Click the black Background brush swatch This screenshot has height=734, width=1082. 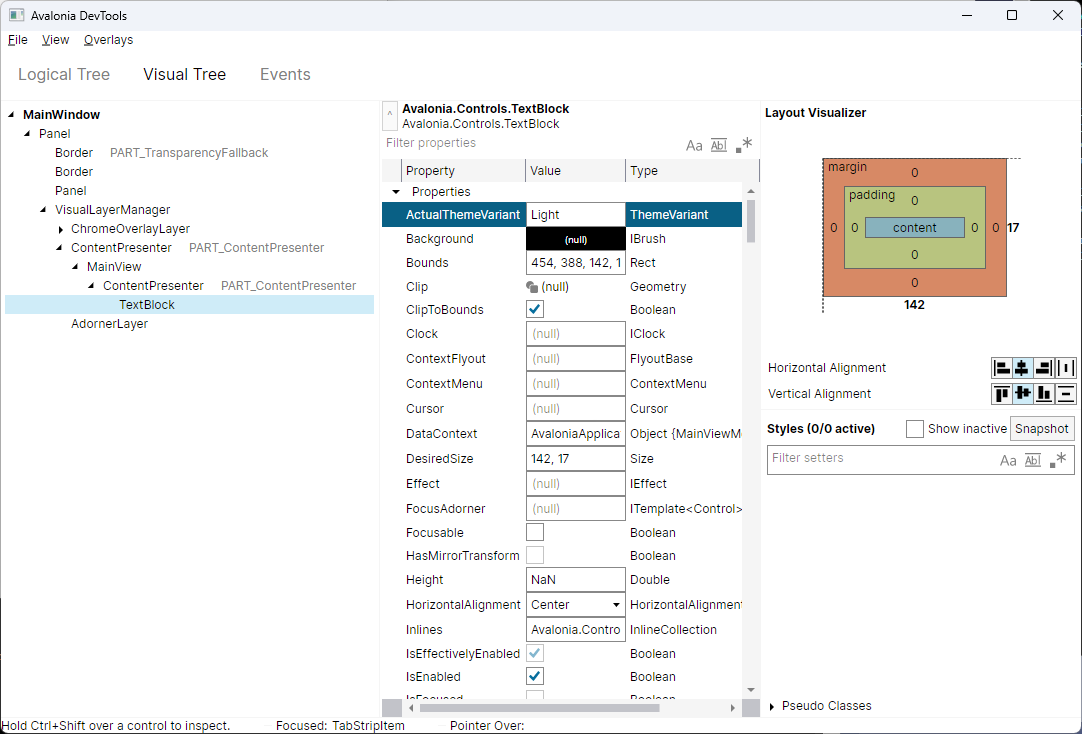point(576,239)
